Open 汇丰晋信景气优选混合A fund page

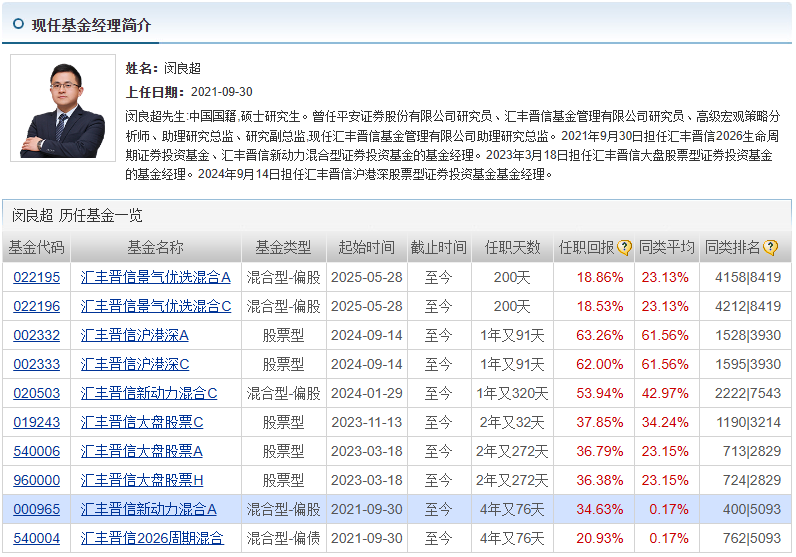tap(155, 277)
